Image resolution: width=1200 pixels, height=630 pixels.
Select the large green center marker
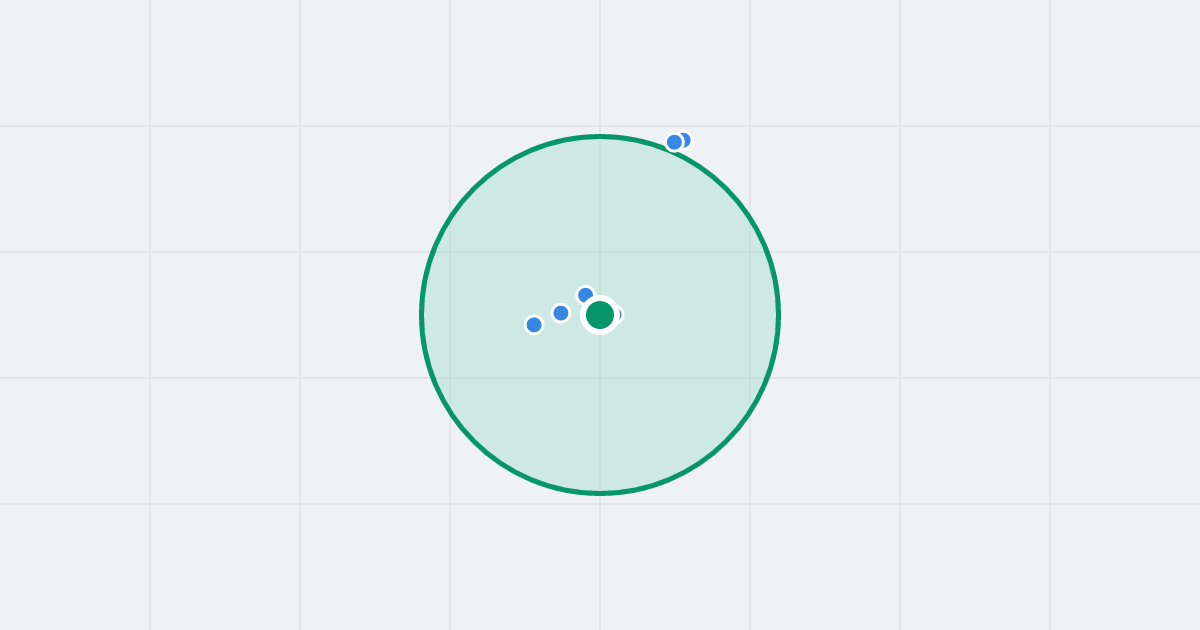(600, 315)
